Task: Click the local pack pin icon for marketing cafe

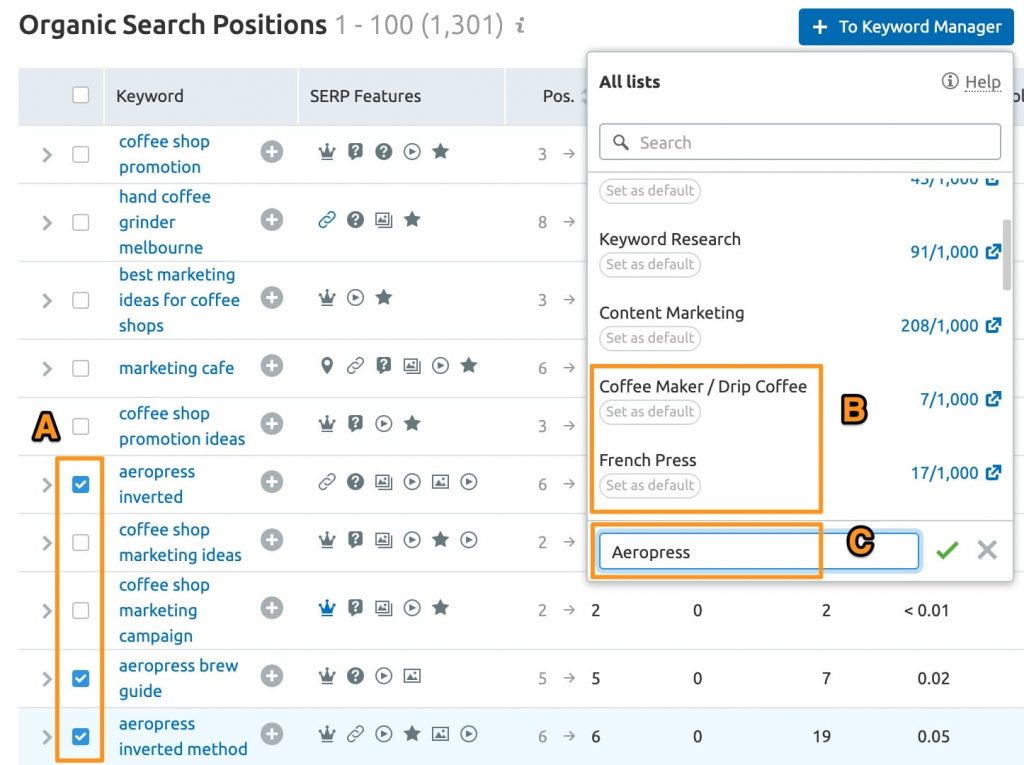Action: (326, 366)
